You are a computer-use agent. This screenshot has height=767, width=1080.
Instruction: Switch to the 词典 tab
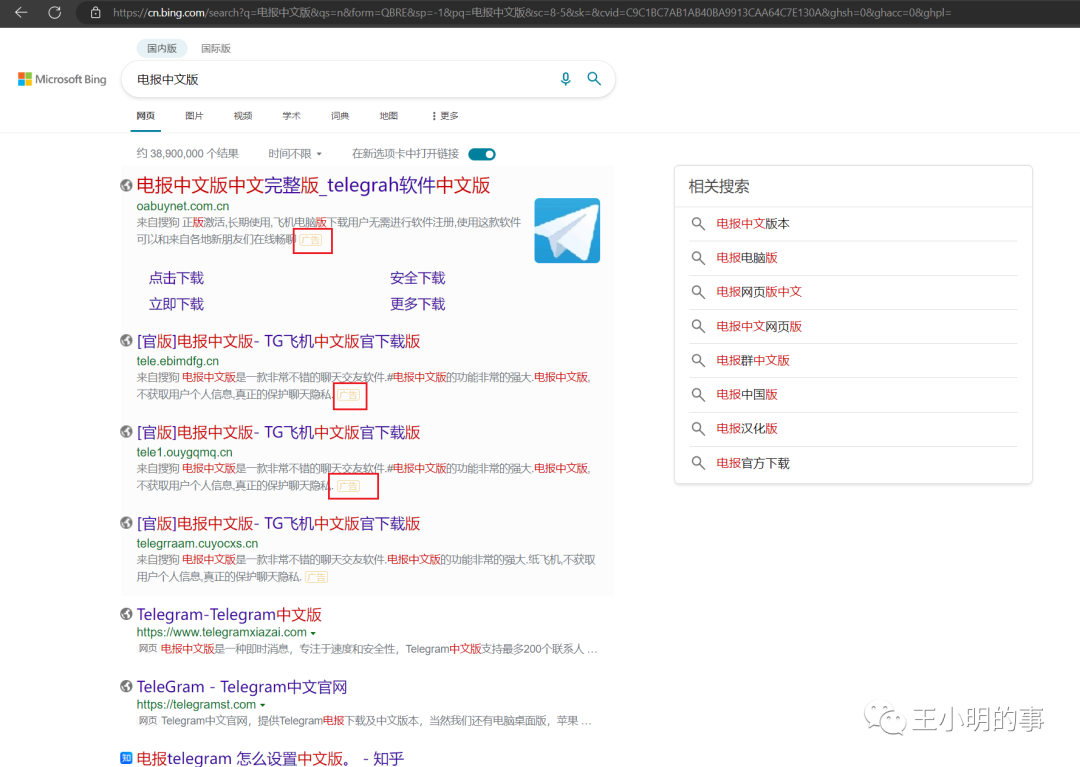pyautogui.click(x=340, y=116)
